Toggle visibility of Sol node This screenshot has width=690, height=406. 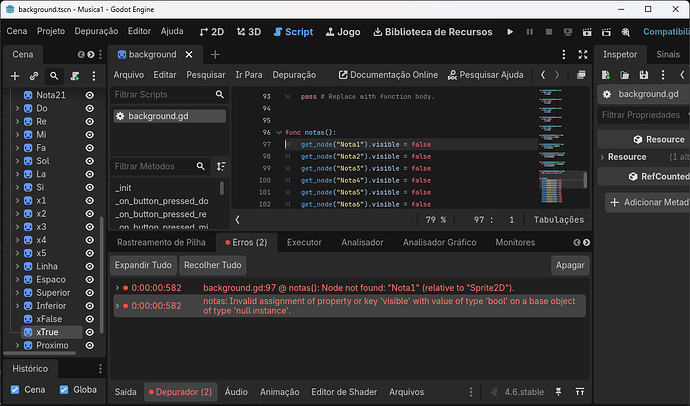(x=90, y=161)
